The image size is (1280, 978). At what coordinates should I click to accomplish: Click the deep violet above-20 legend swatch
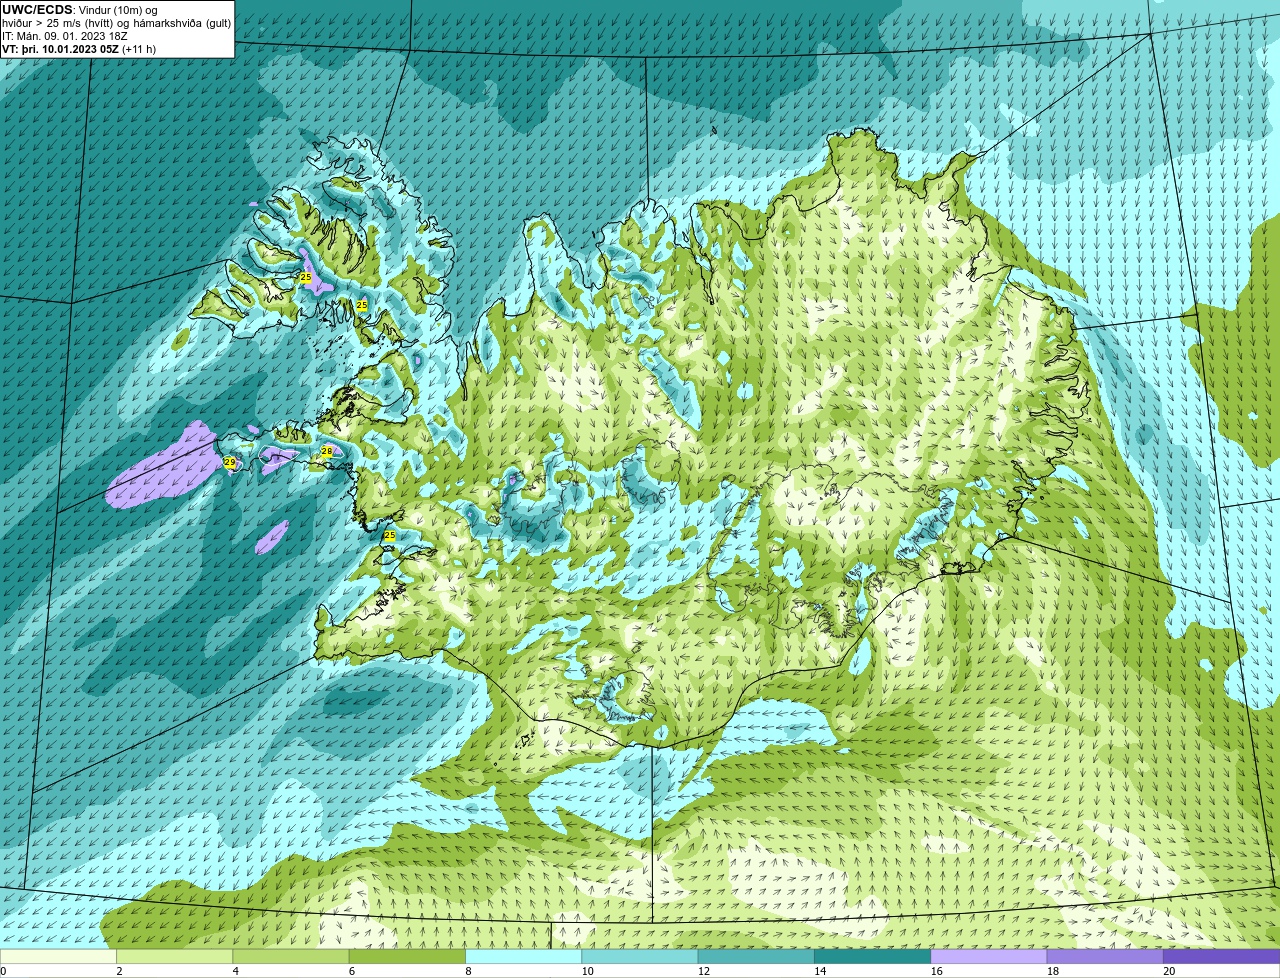[1222, 956]
